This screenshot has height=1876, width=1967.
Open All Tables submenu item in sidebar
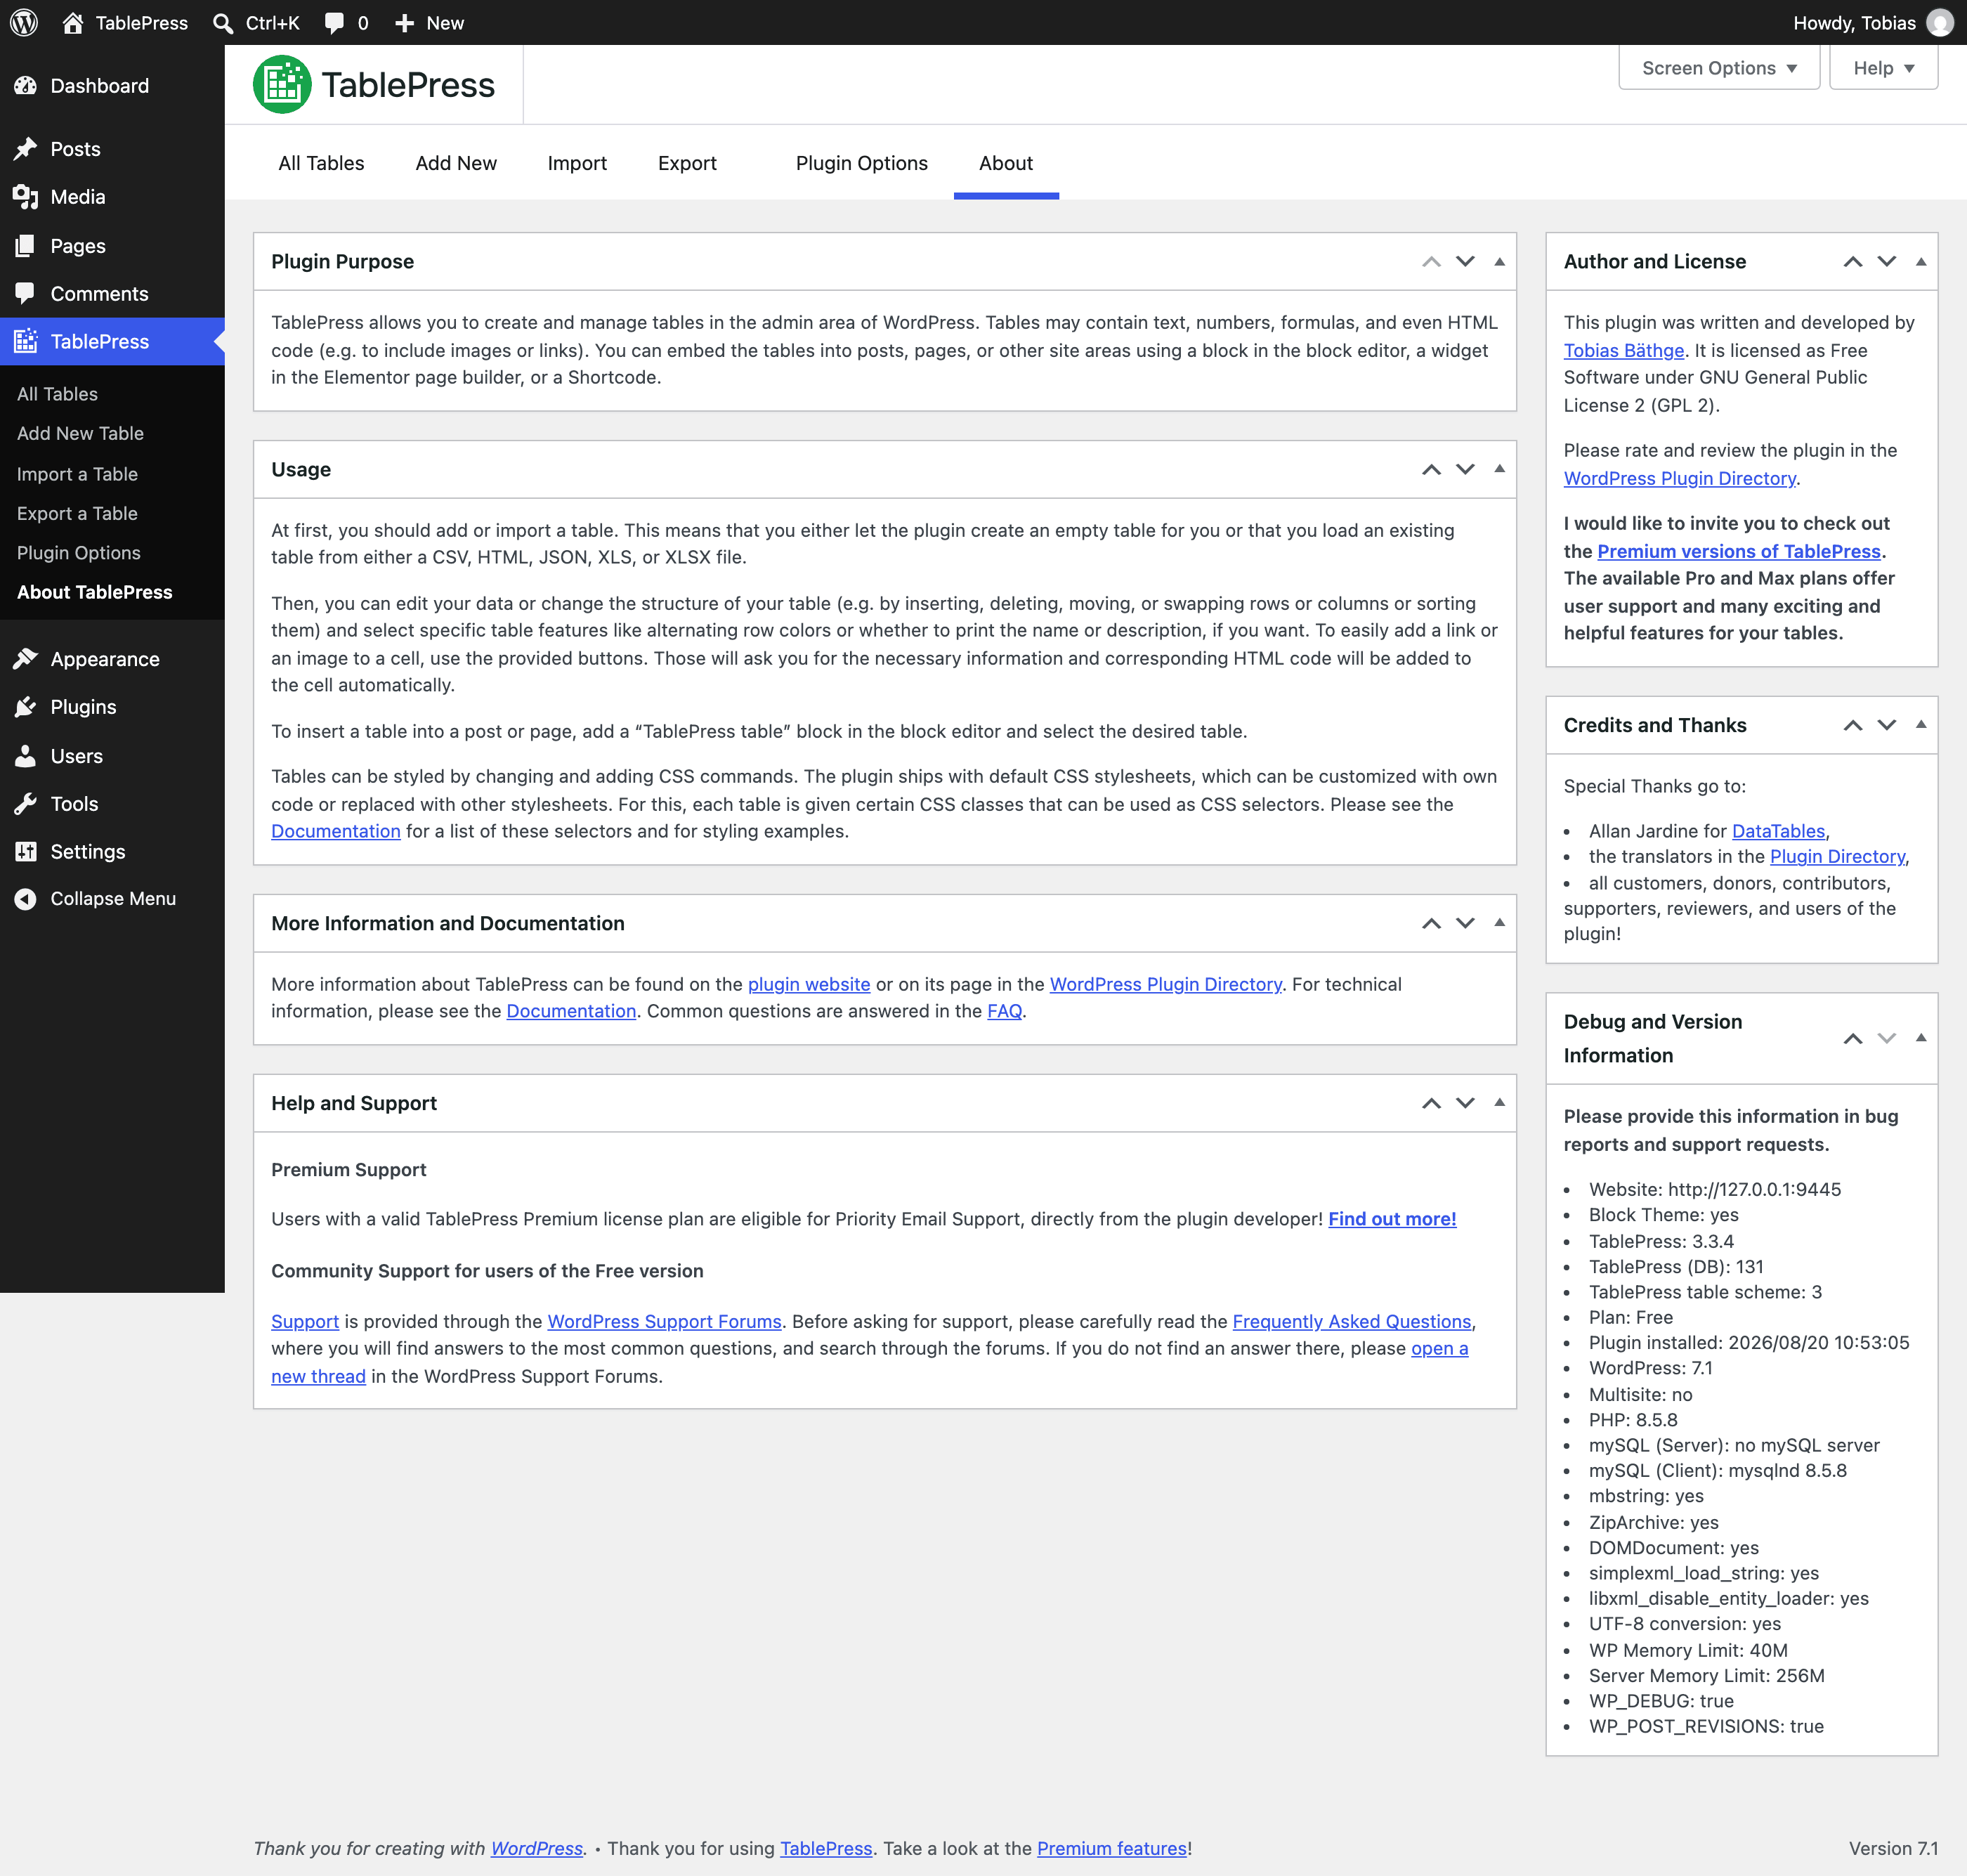click(57, 394)
